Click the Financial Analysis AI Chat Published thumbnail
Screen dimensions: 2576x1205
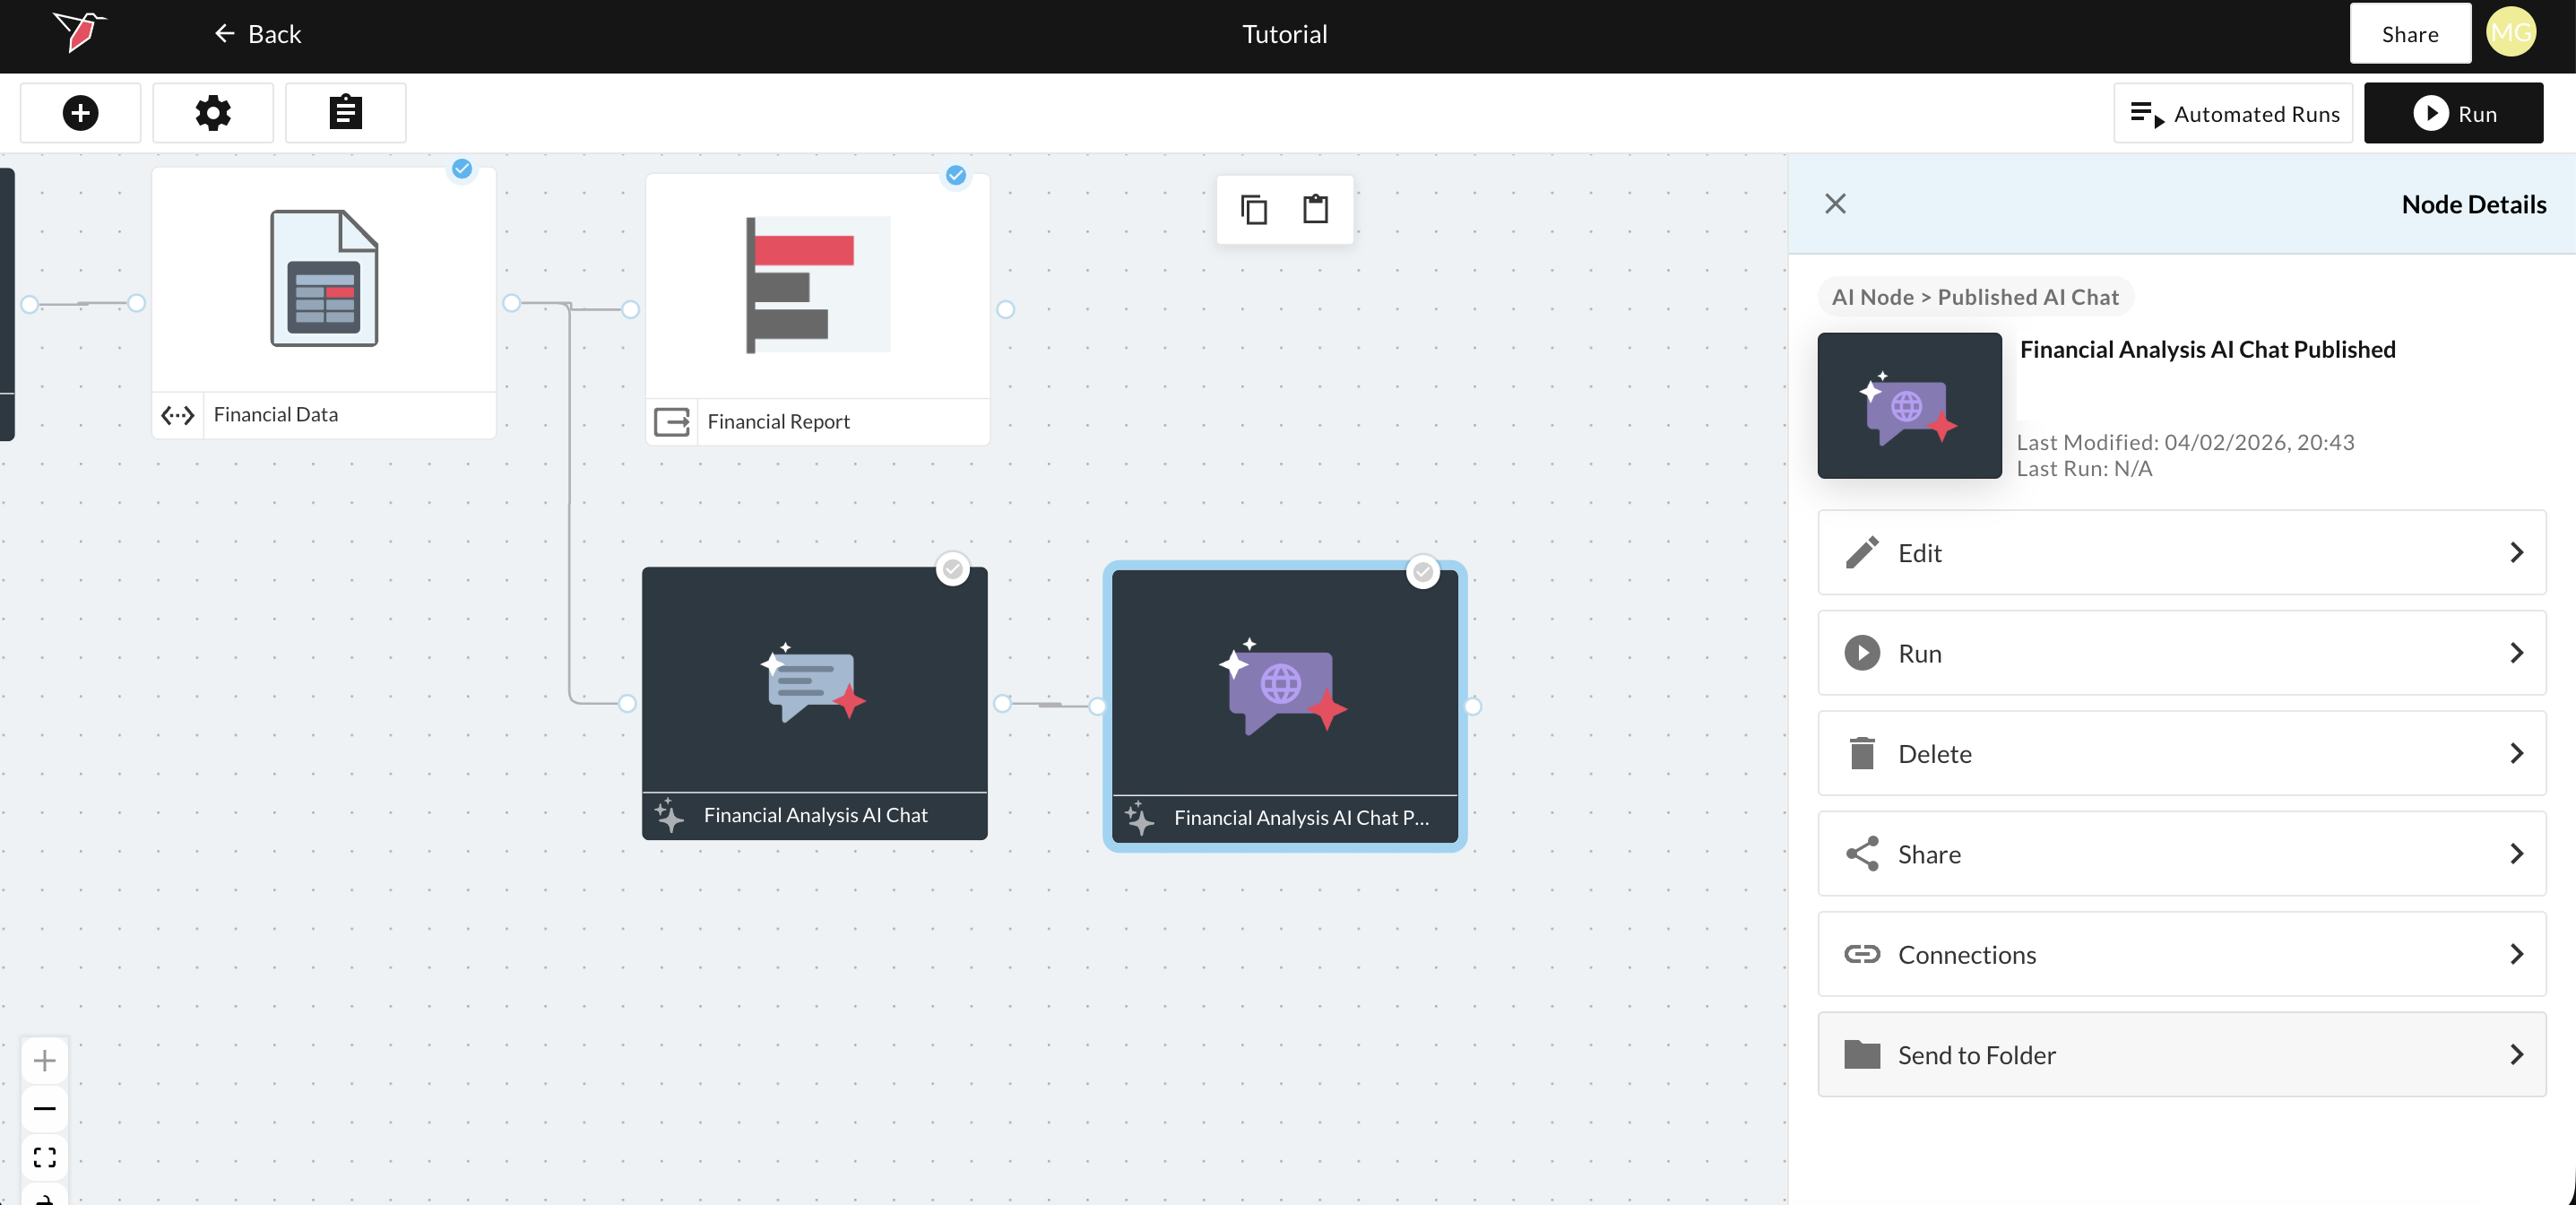1908,405
